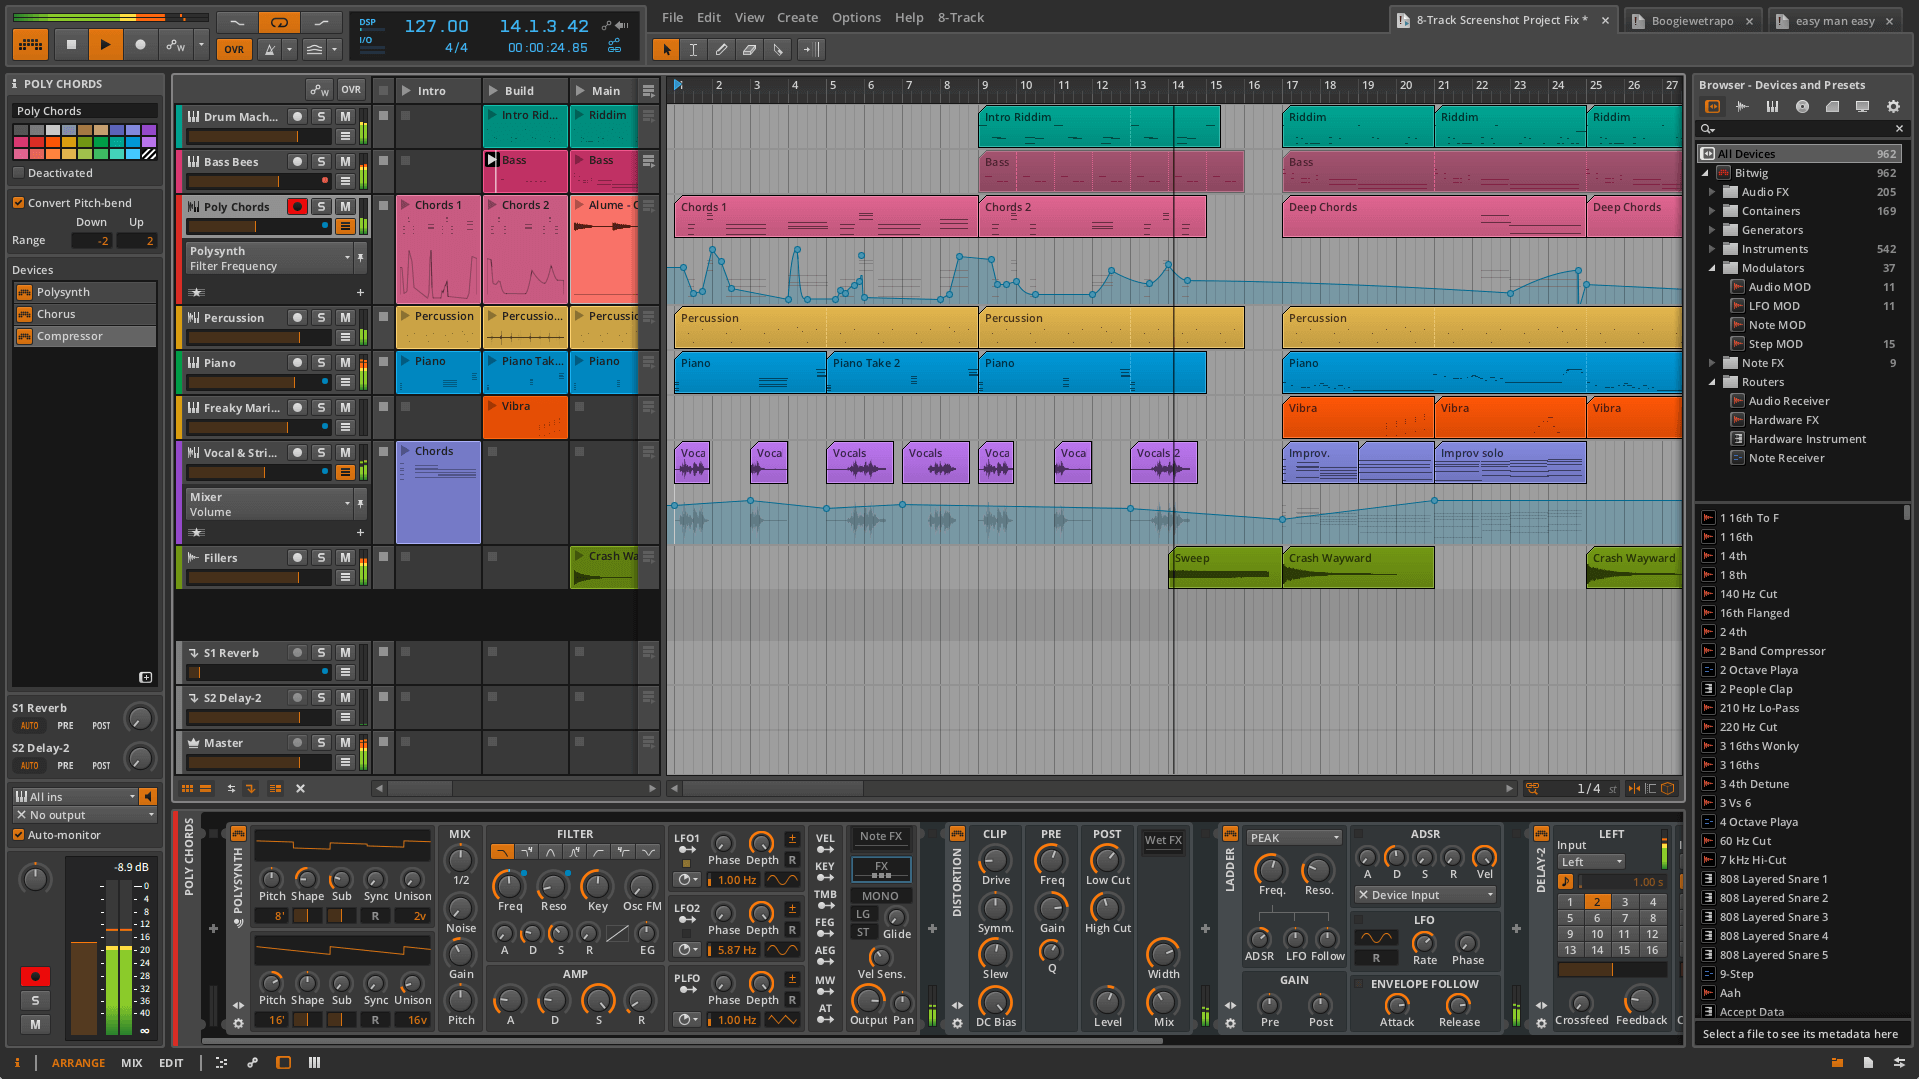
Task: Disarm record on Poly Chords track
Action: click(297, 207)
